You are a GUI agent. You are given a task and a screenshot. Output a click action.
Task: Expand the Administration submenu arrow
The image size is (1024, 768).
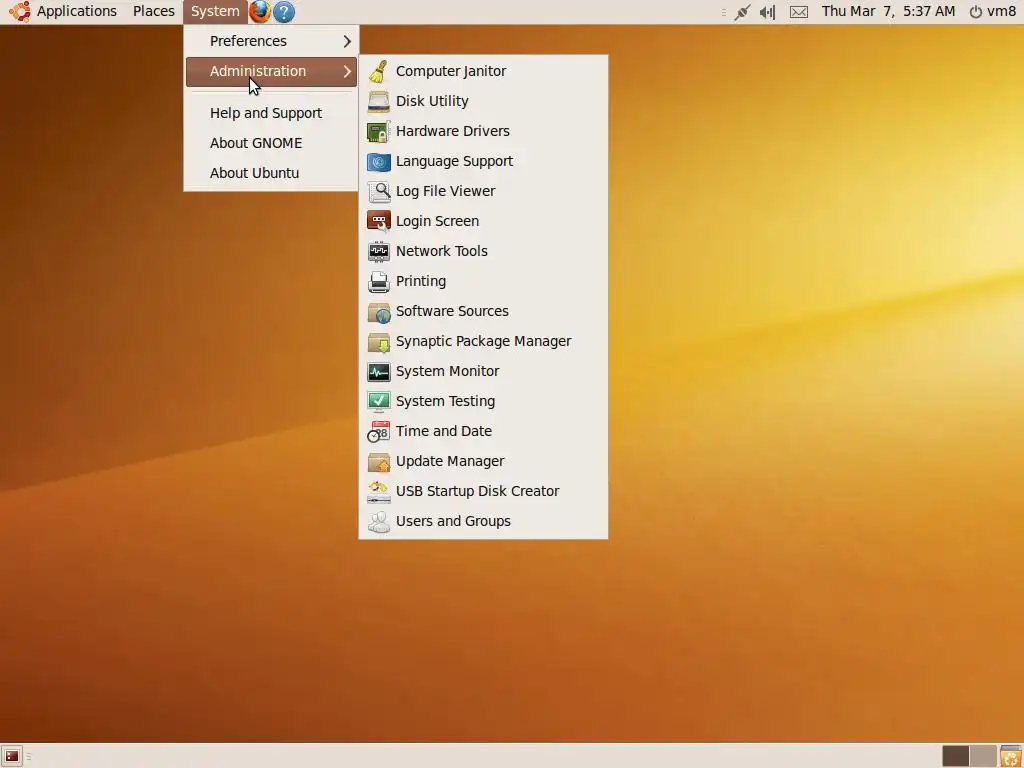pos(347,71)
